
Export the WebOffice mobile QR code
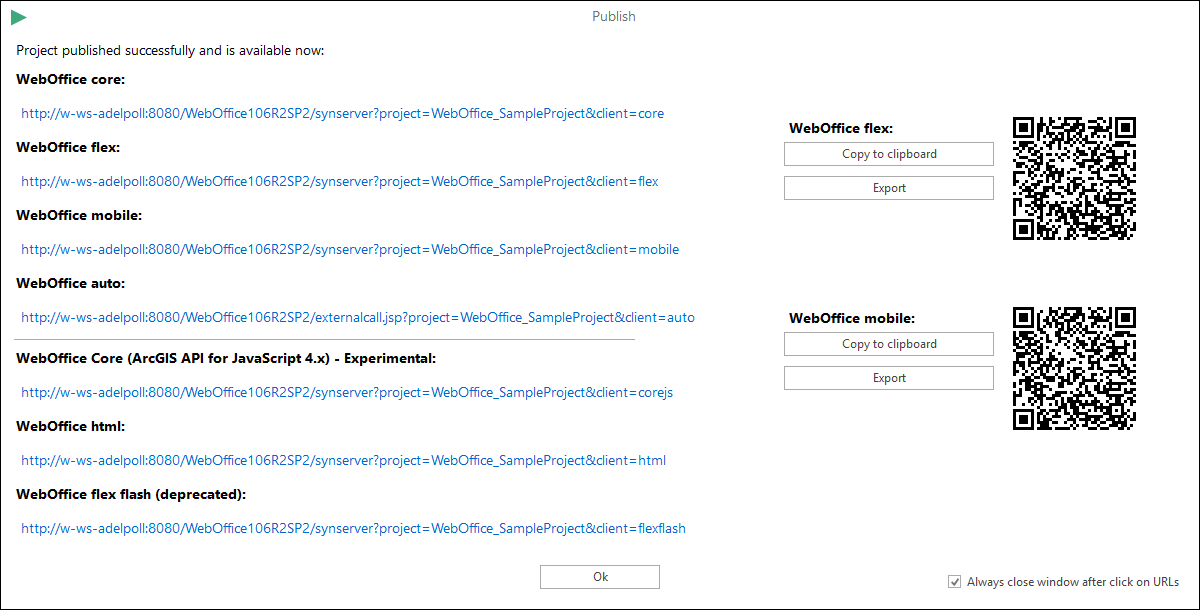(888, 377)
